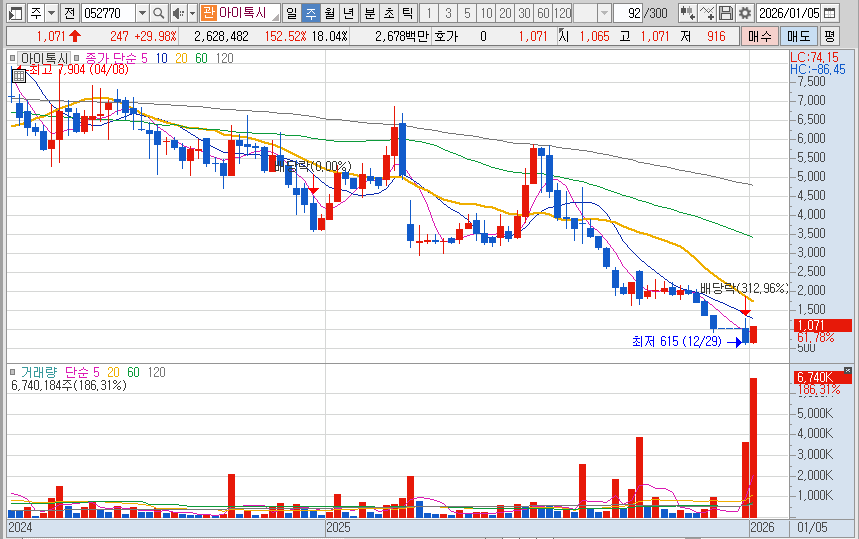Image resolution: width=859 pixels, height=539 pixels.
Task: Click the 거래량 volume legend label
Action: pyautogui.click(x=39, y=372)
